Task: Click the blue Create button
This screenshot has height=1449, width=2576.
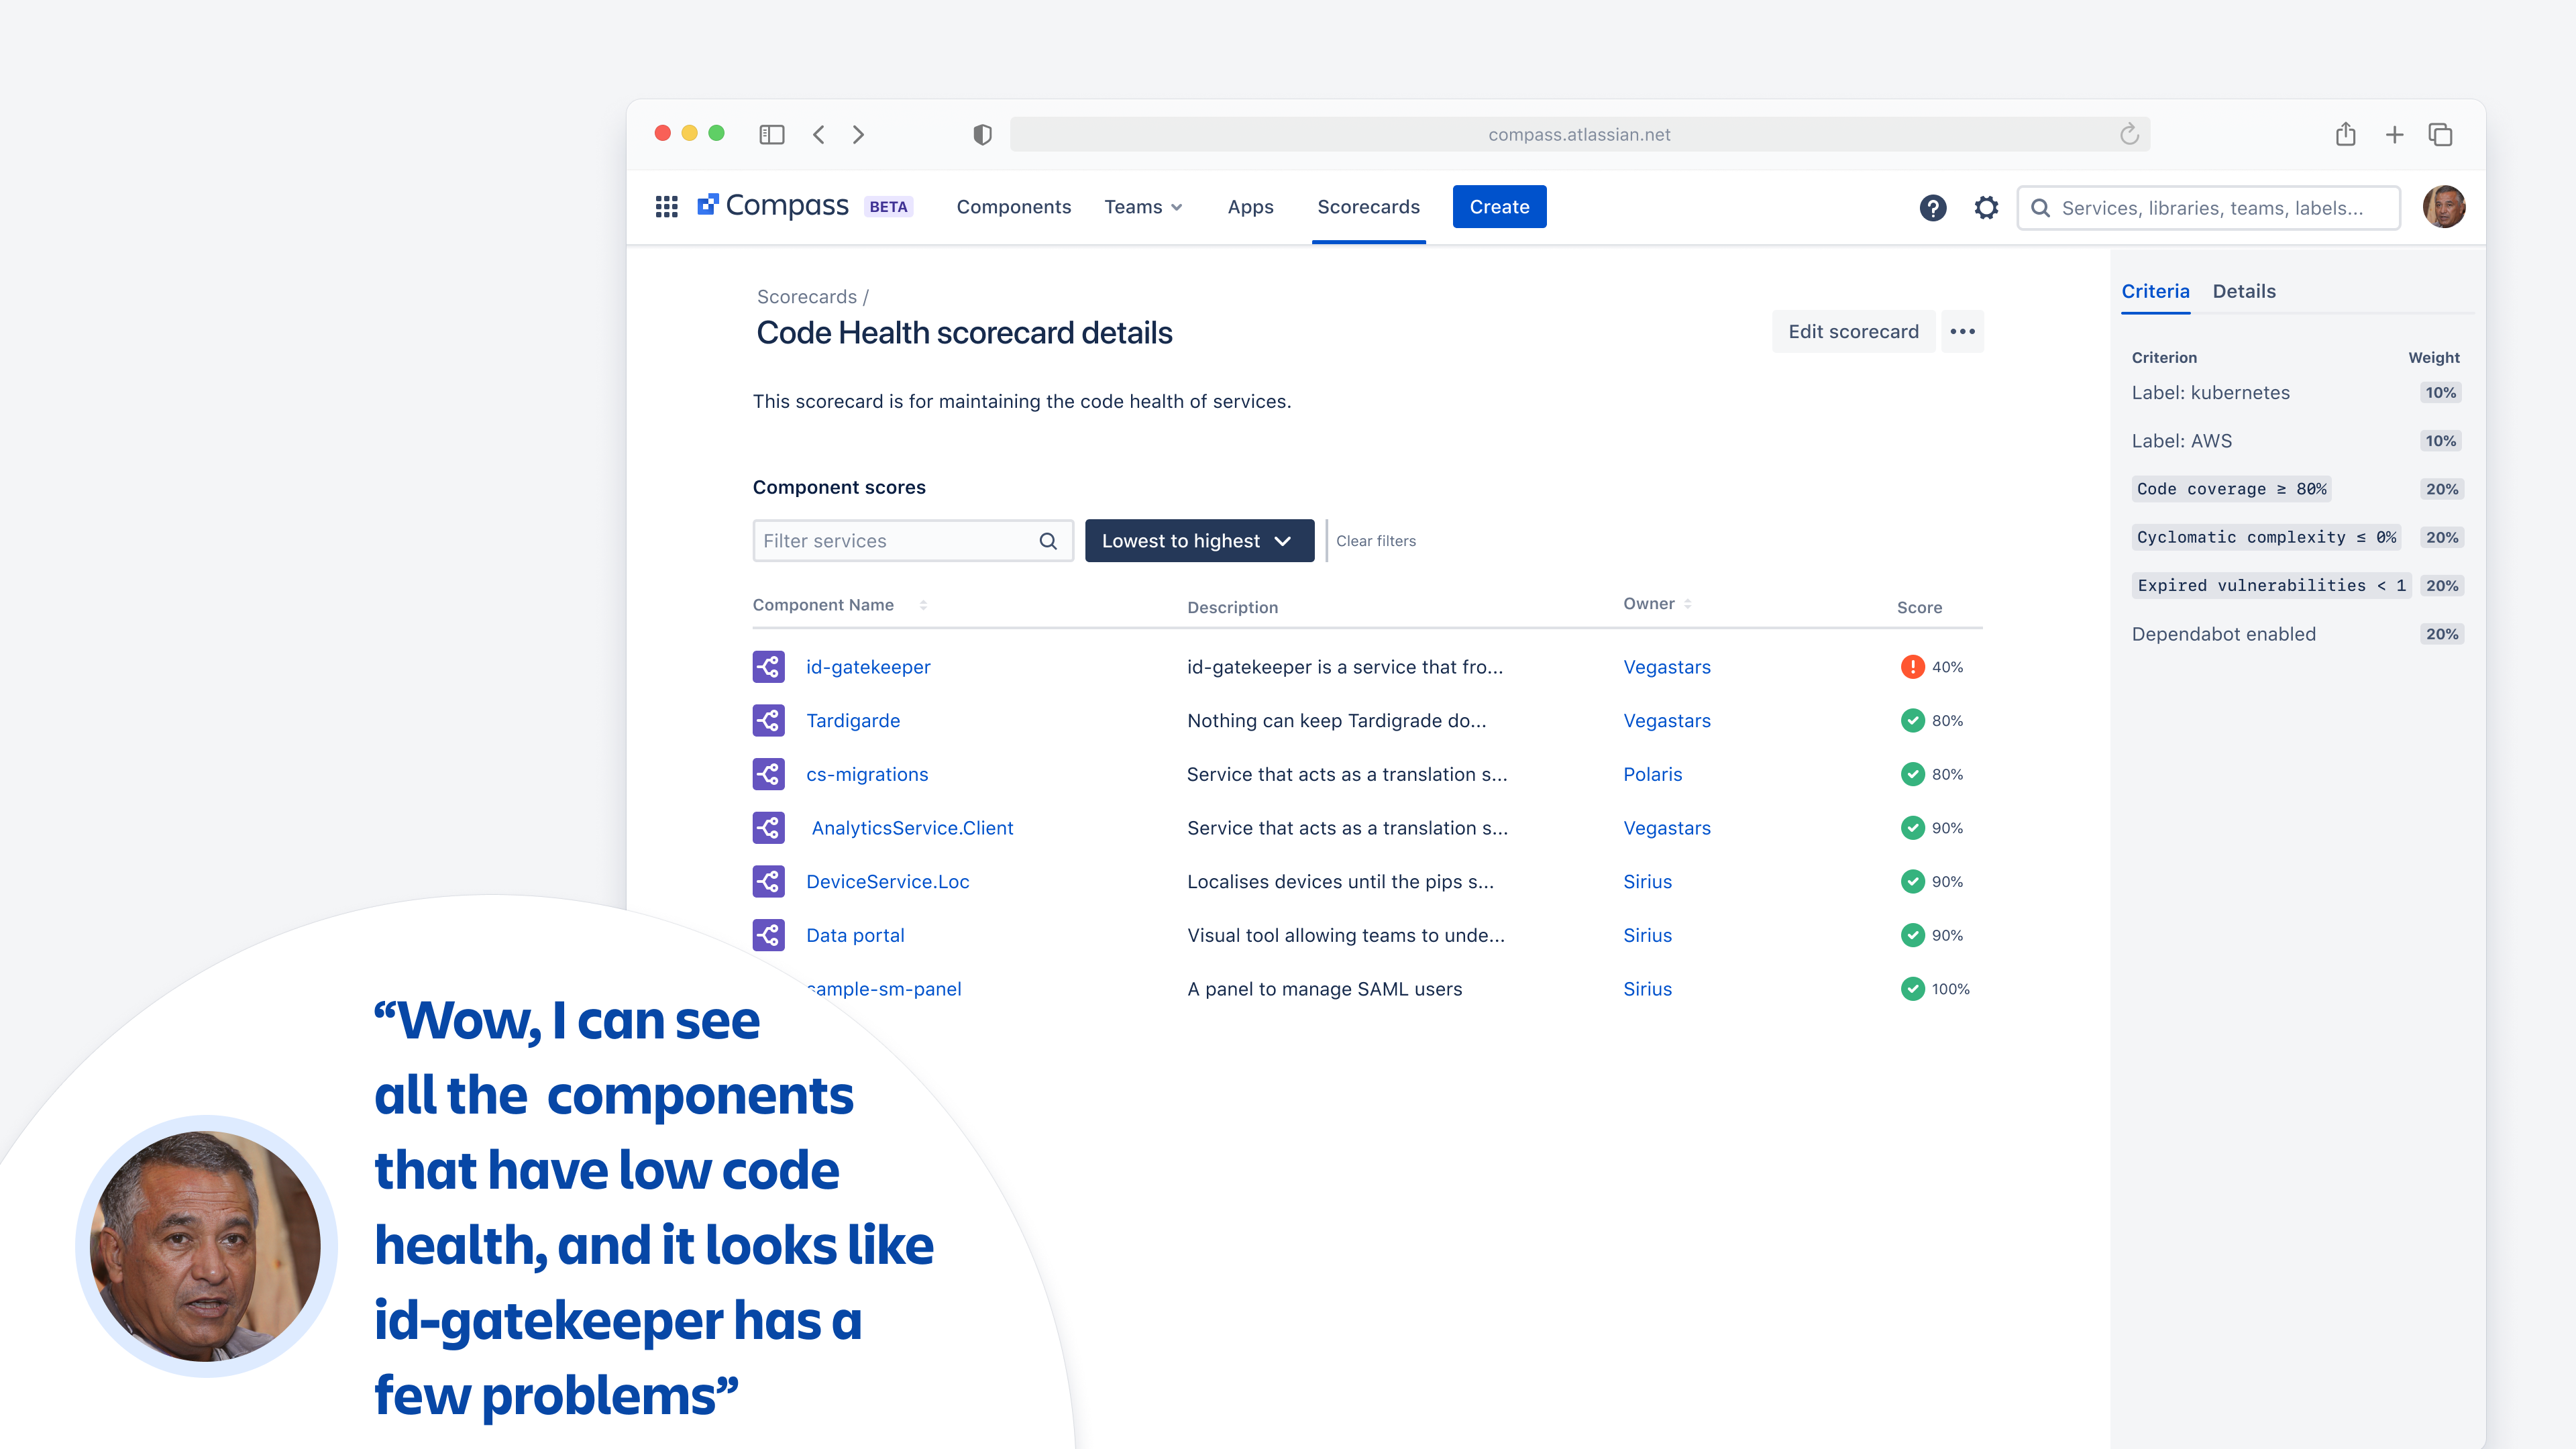Action: pos(1499,207)
